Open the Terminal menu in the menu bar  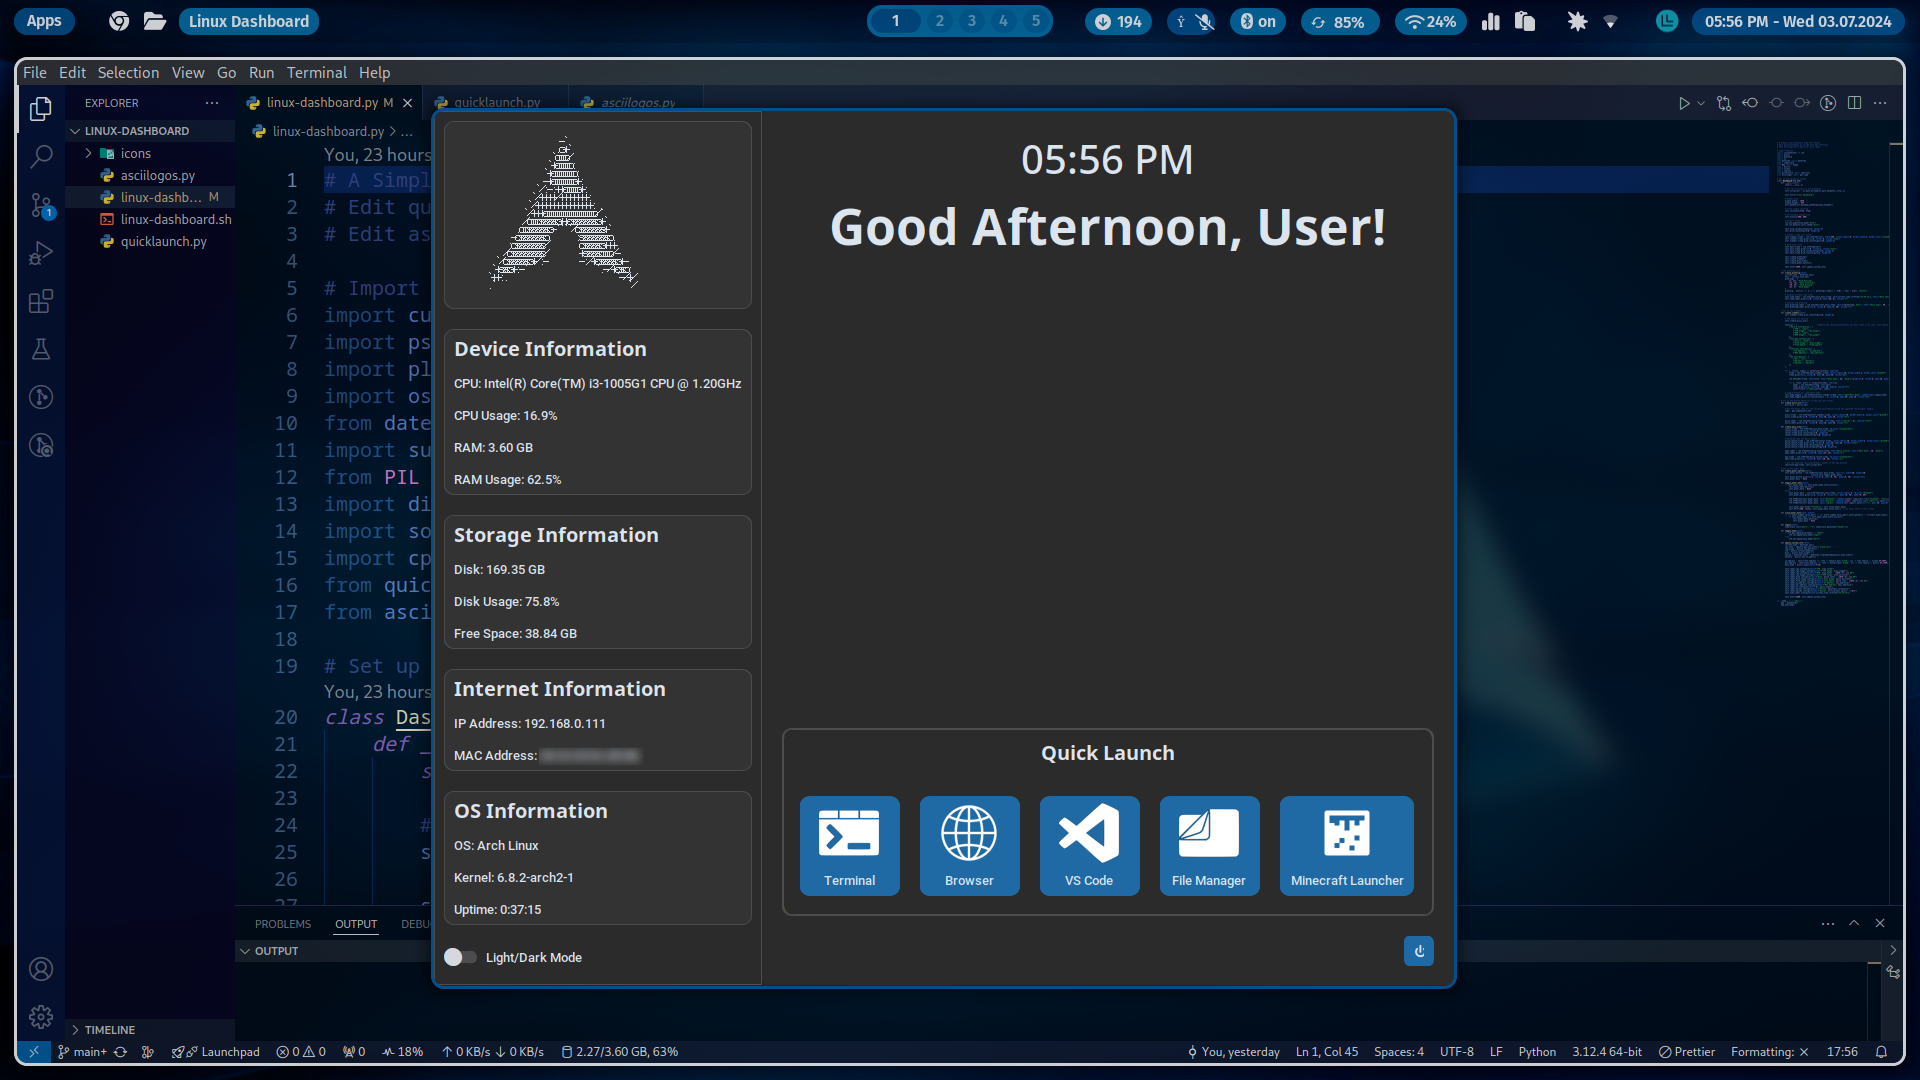coord(316,72)
